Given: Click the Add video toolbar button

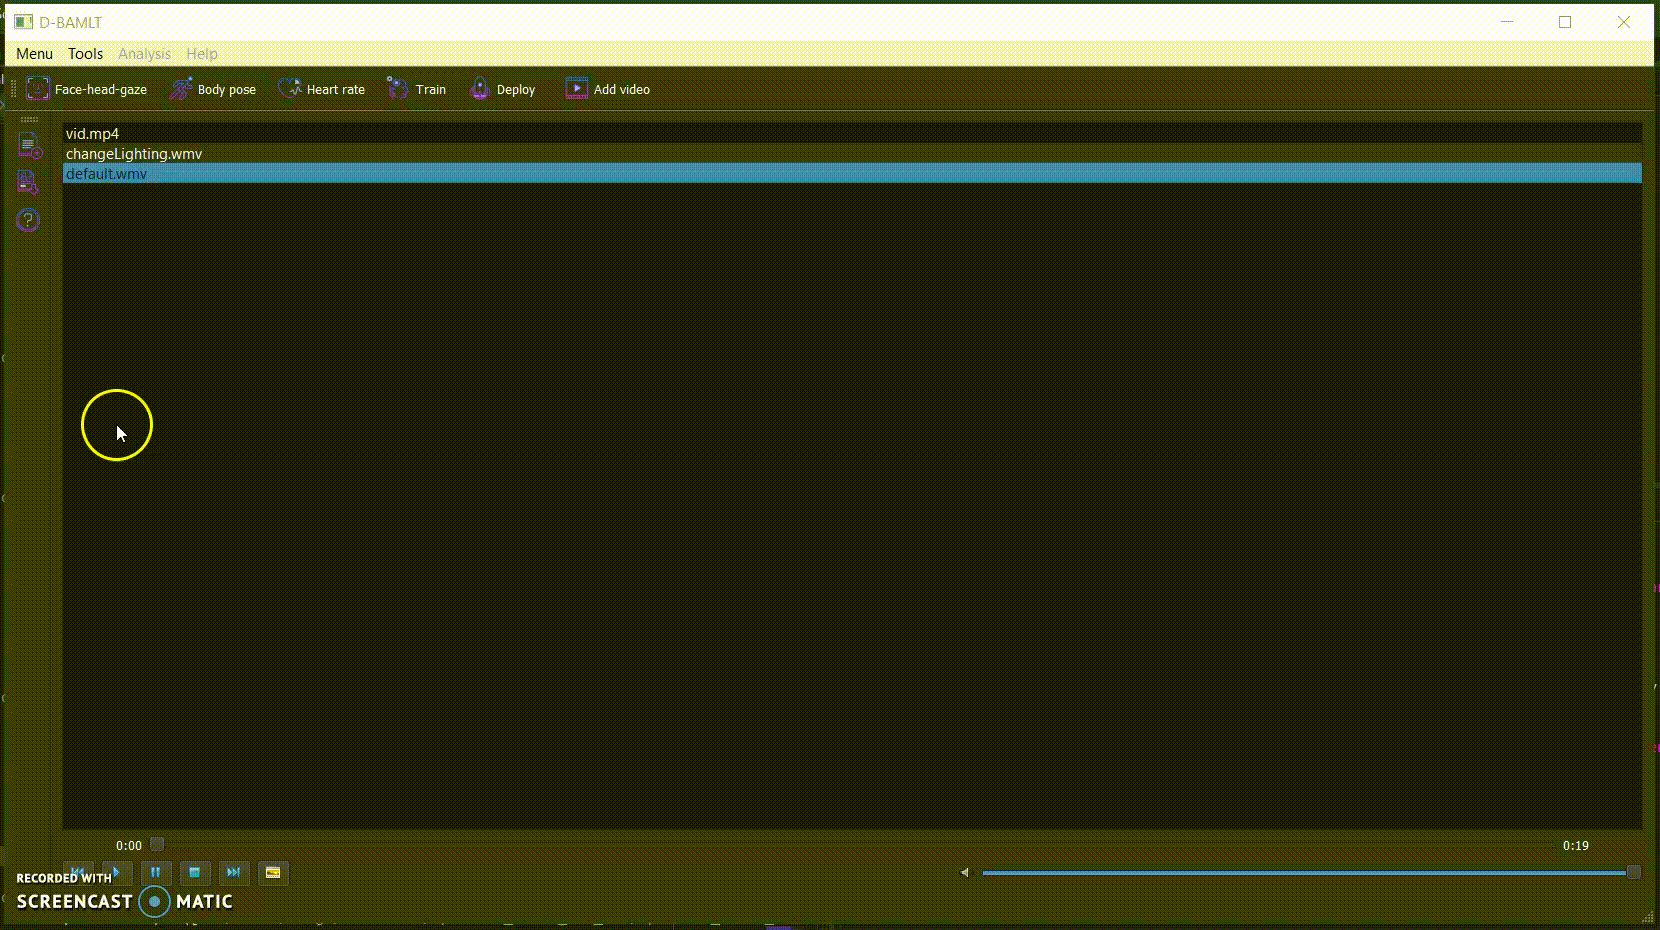Looking at the screenshot, I should point(607,89).
